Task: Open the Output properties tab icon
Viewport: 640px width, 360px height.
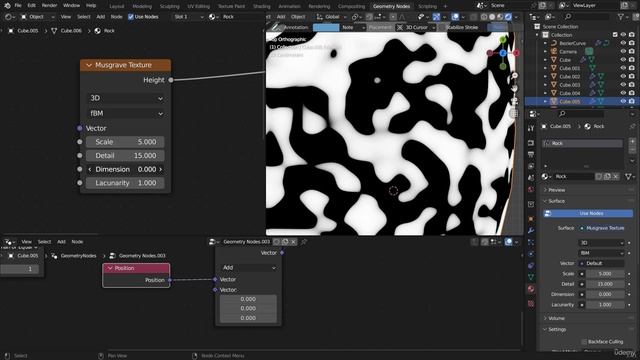Action: pos(531,154)
